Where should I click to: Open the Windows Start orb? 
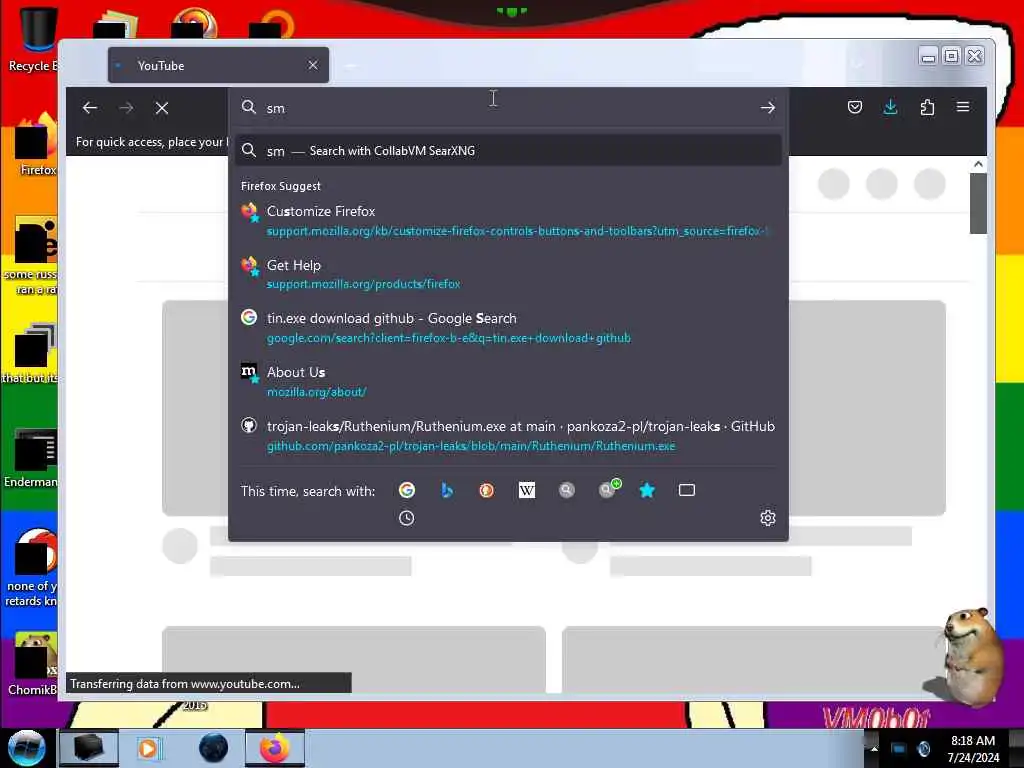coord(26,748)
